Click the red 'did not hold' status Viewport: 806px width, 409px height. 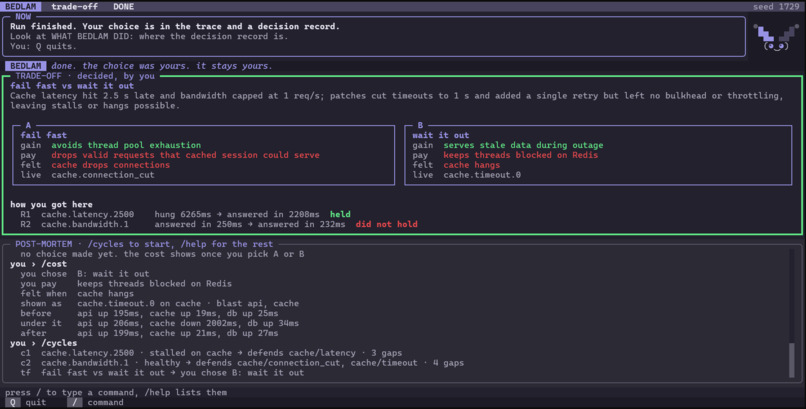[387, 224]
